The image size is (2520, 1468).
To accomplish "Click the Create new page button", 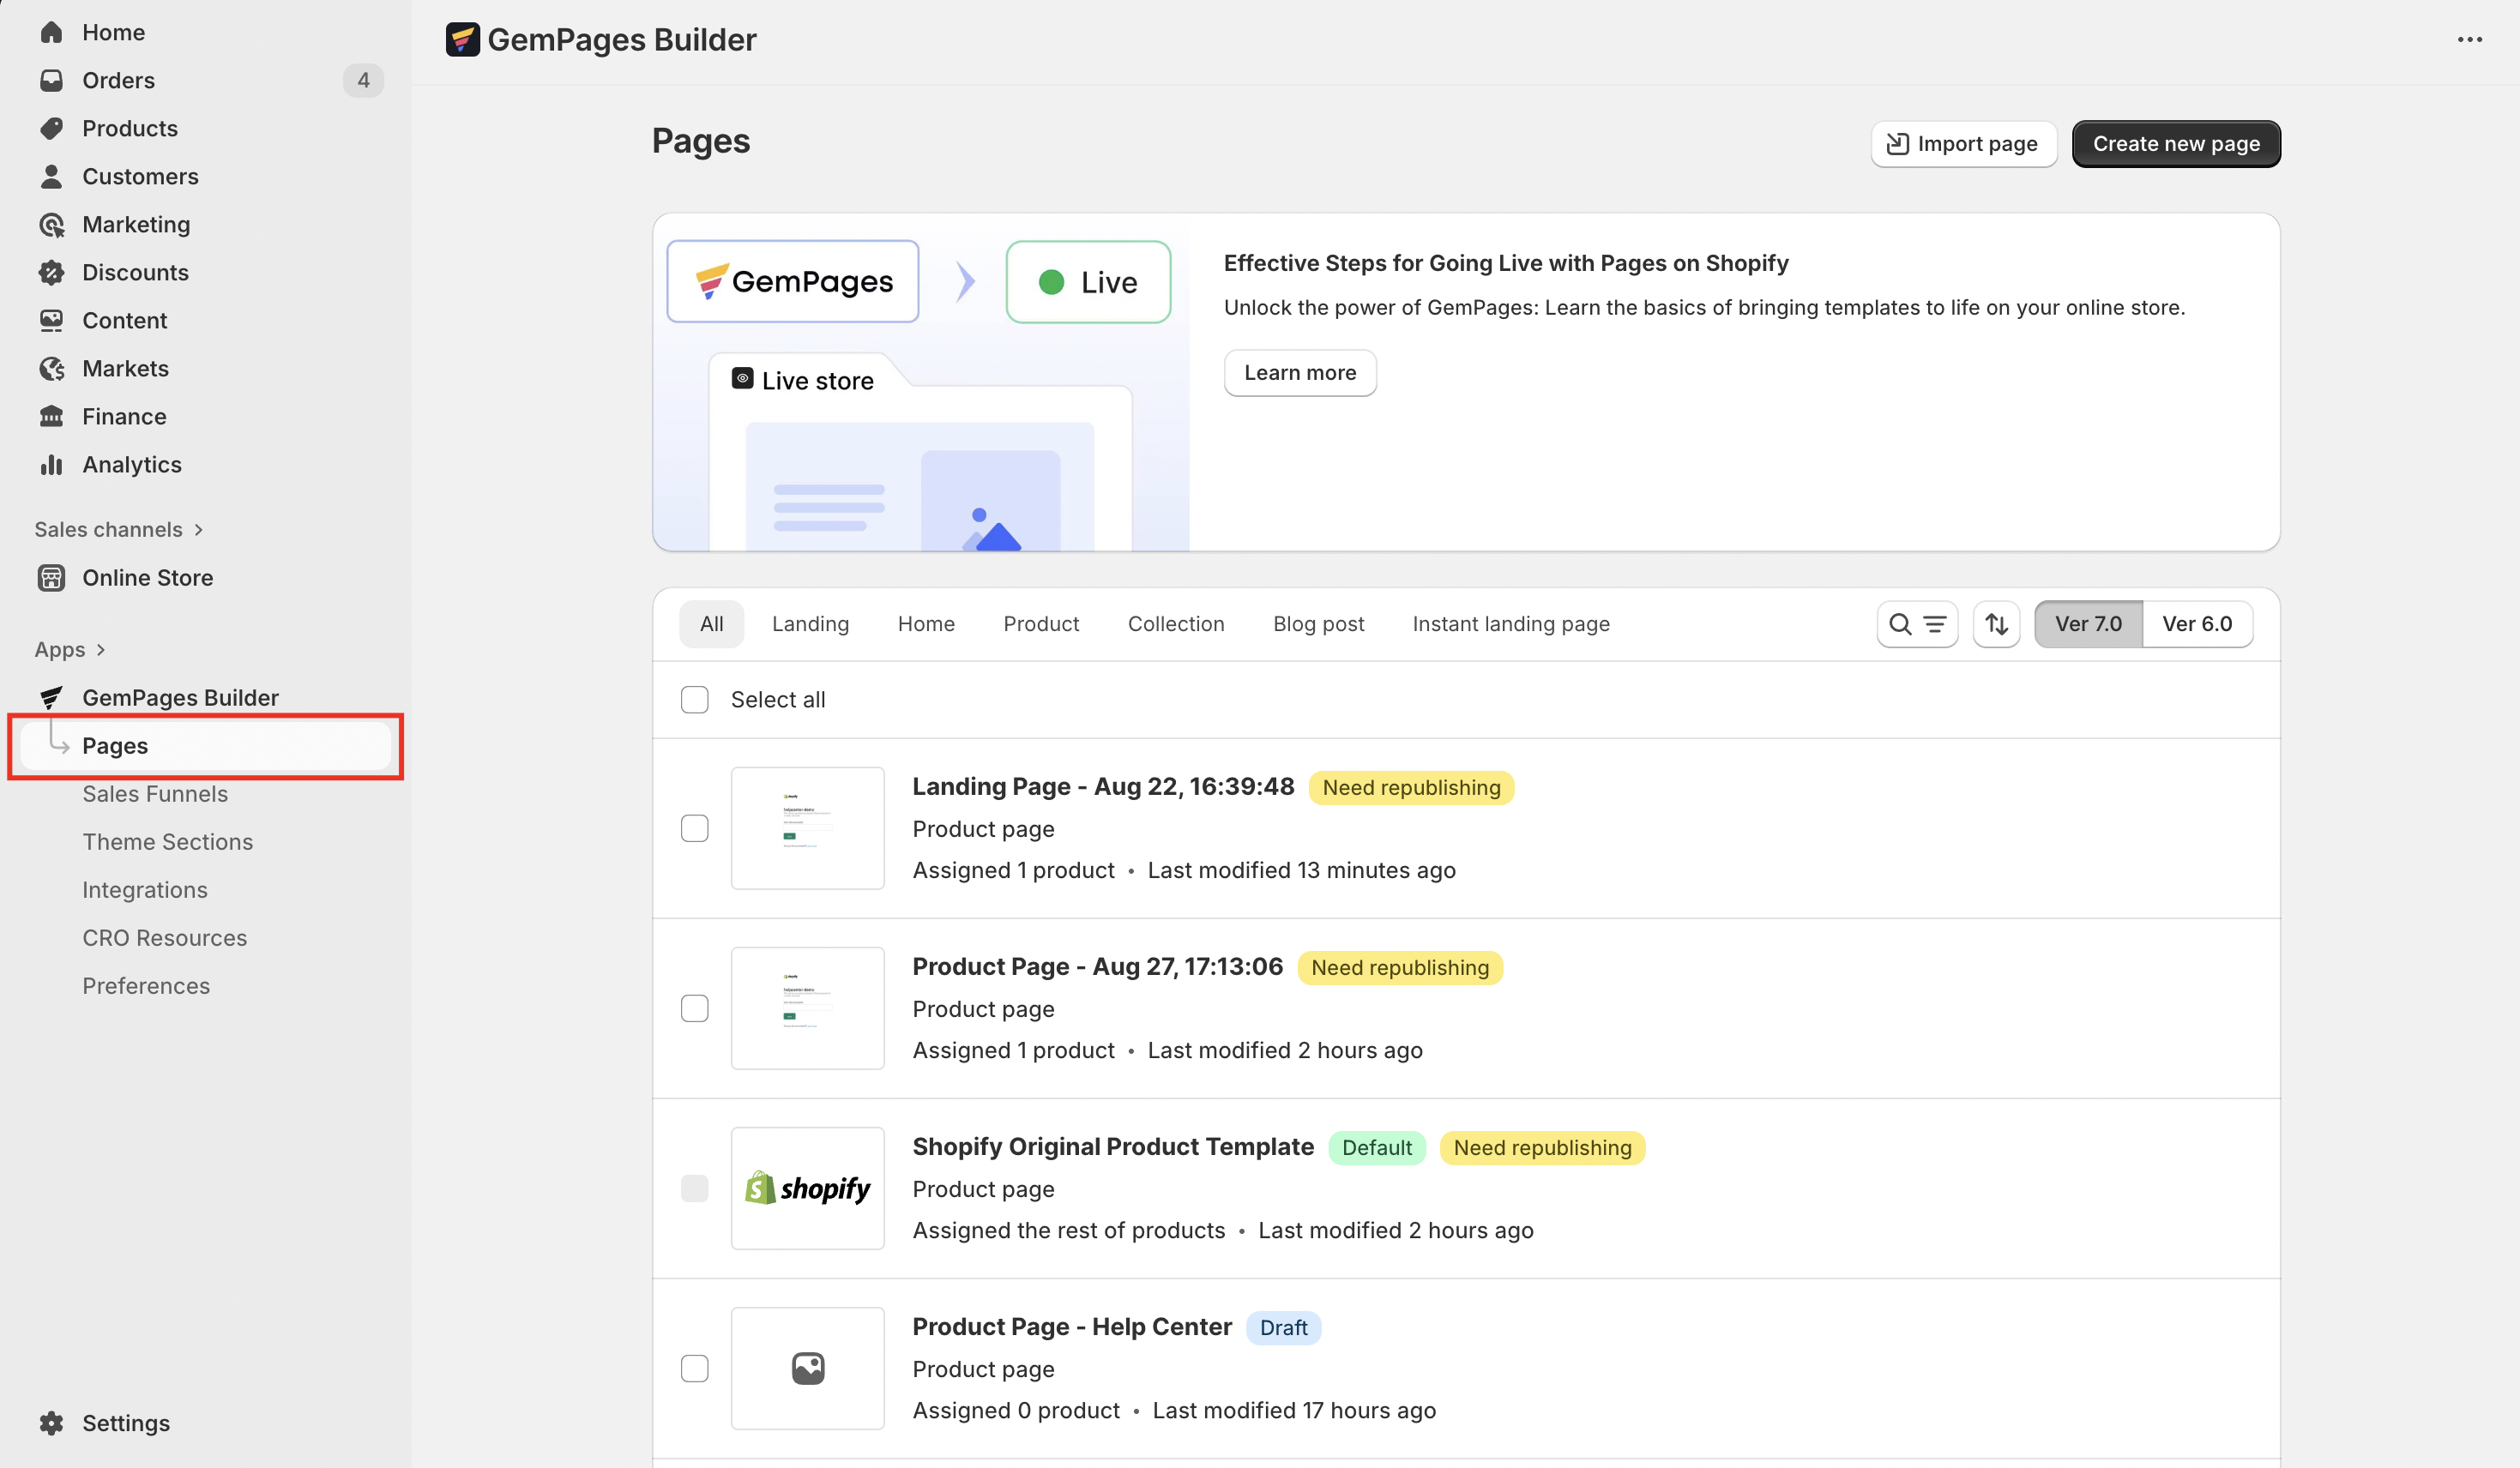I will coord(2175,144).
